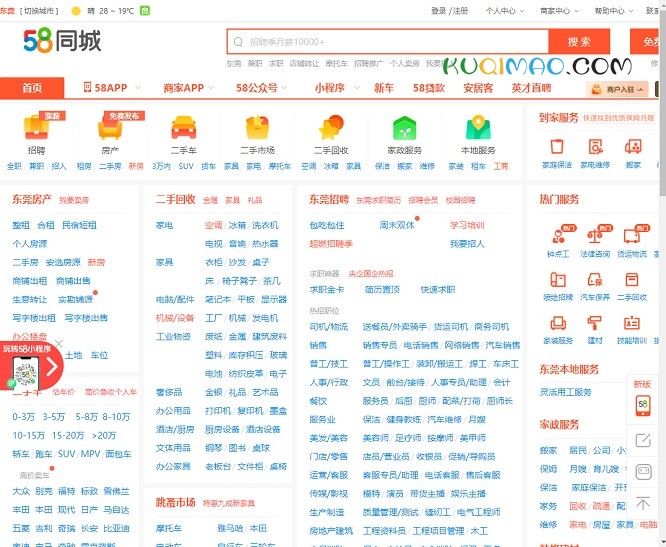Open the 东莞招聘 section heading
The image size is (666, 547).
(329, 199)
